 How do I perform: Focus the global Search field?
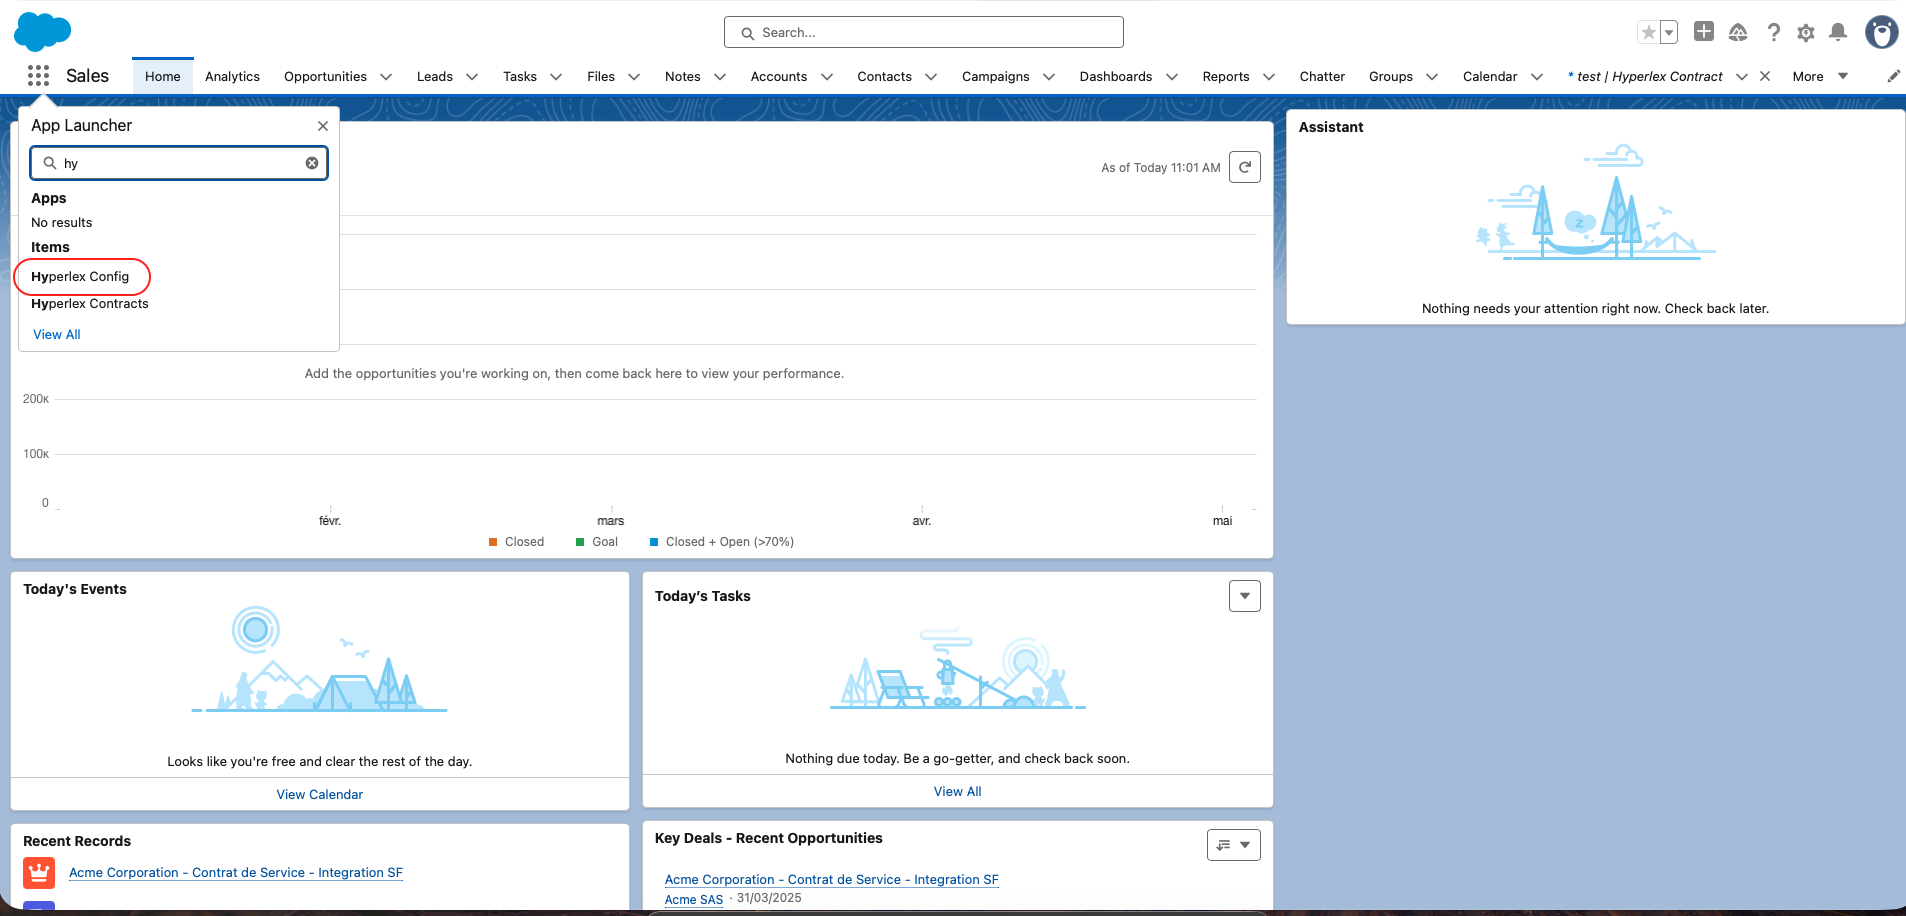924,32
